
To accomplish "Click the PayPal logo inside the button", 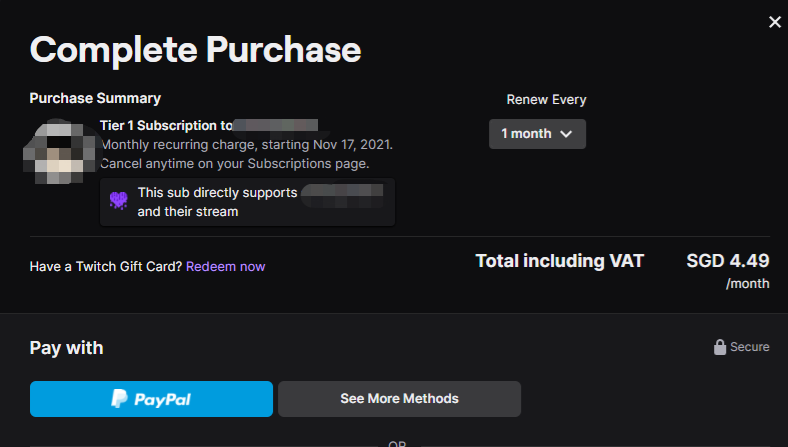I will (151, 399).
